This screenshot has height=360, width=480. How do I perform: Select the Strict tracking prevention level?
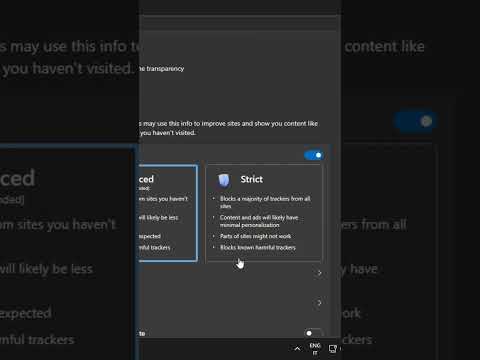coord(264,212)
